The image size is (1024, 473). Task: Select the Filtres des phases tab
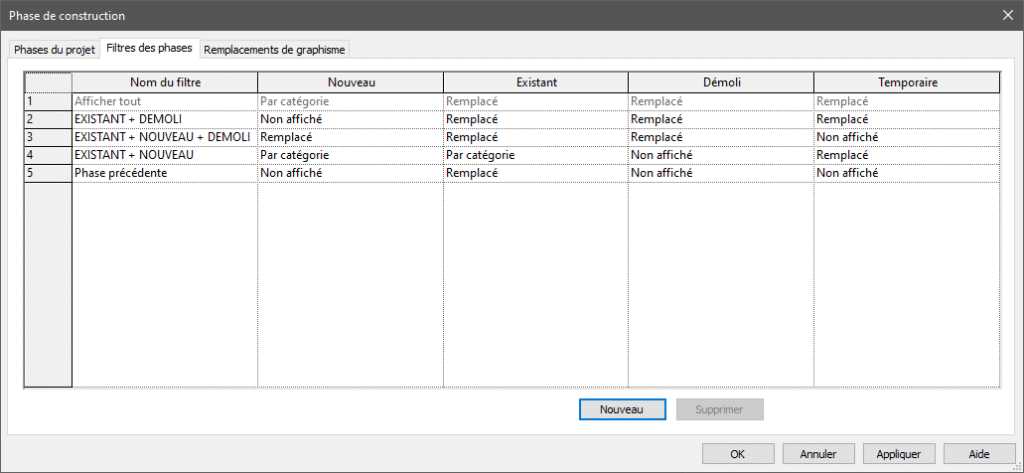(148, 48)
